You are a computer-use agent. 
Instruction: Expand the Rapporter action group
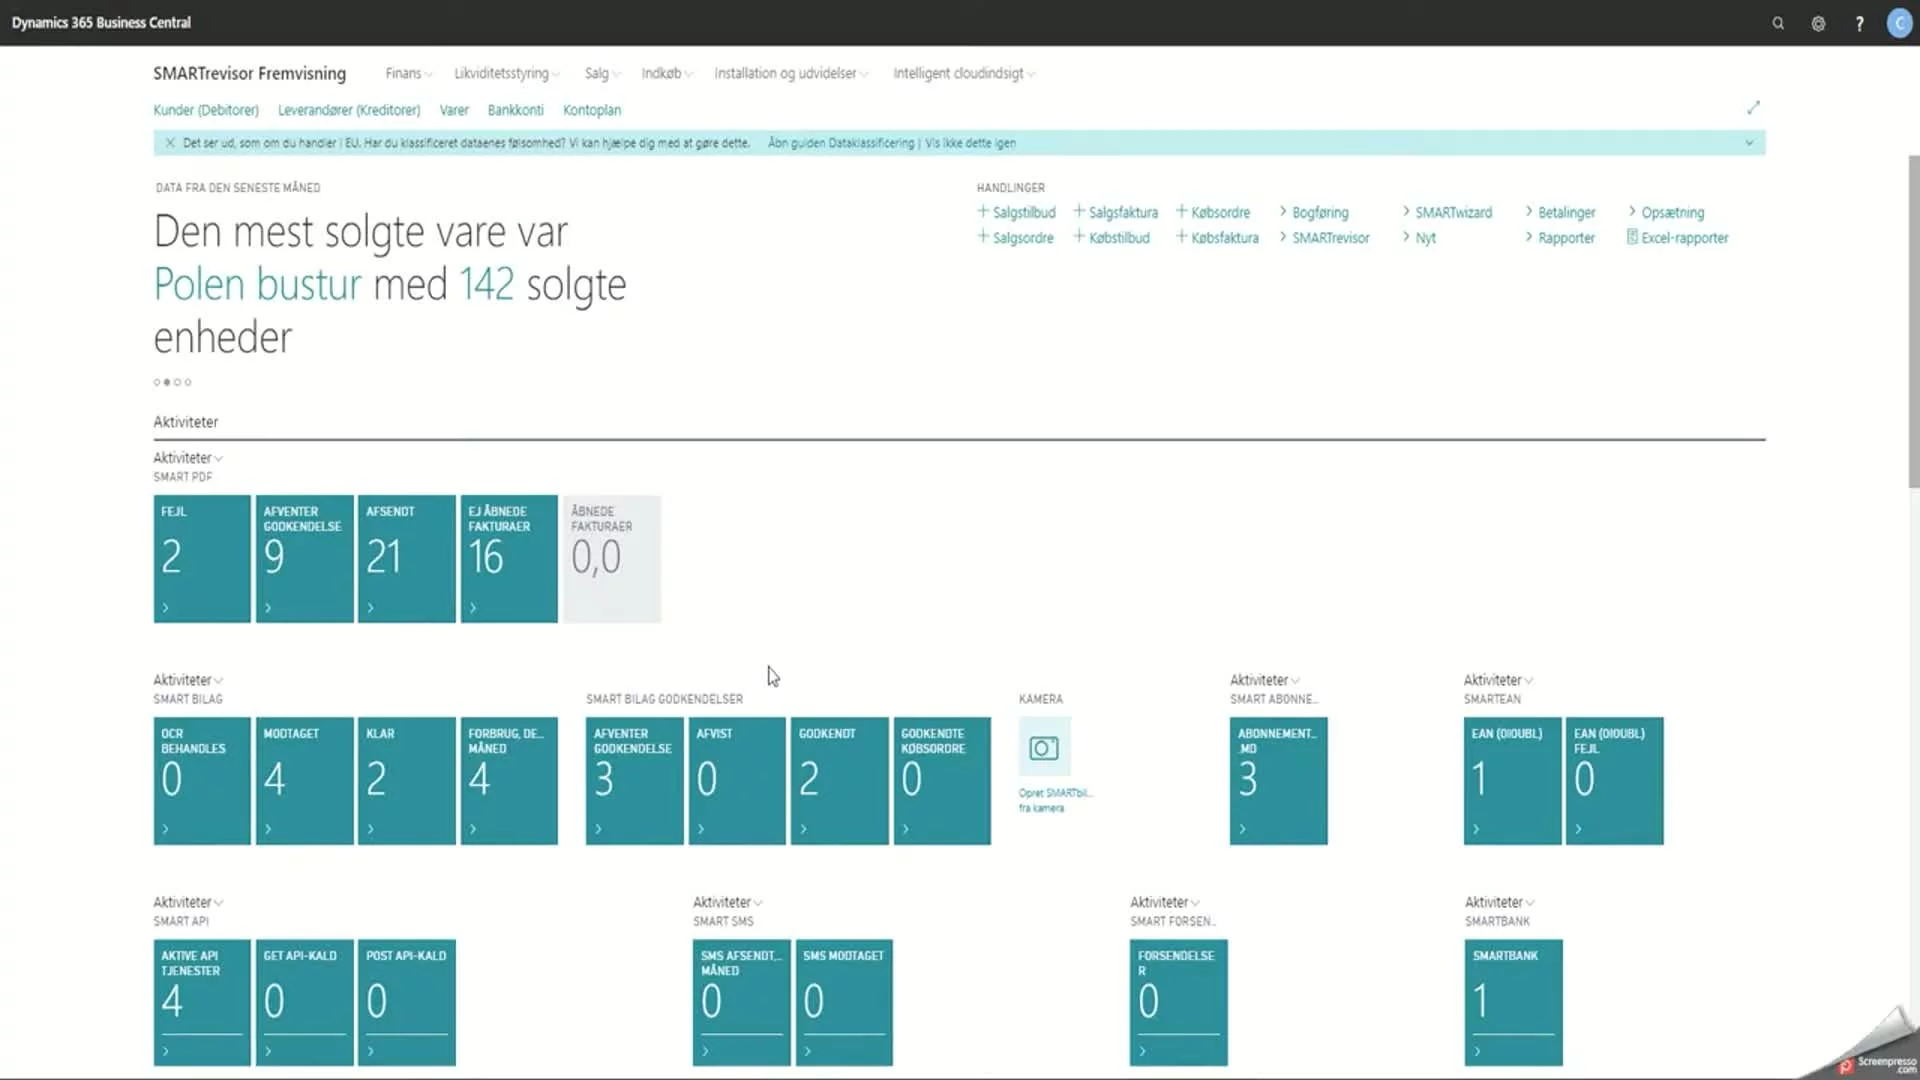[1560, 238]
